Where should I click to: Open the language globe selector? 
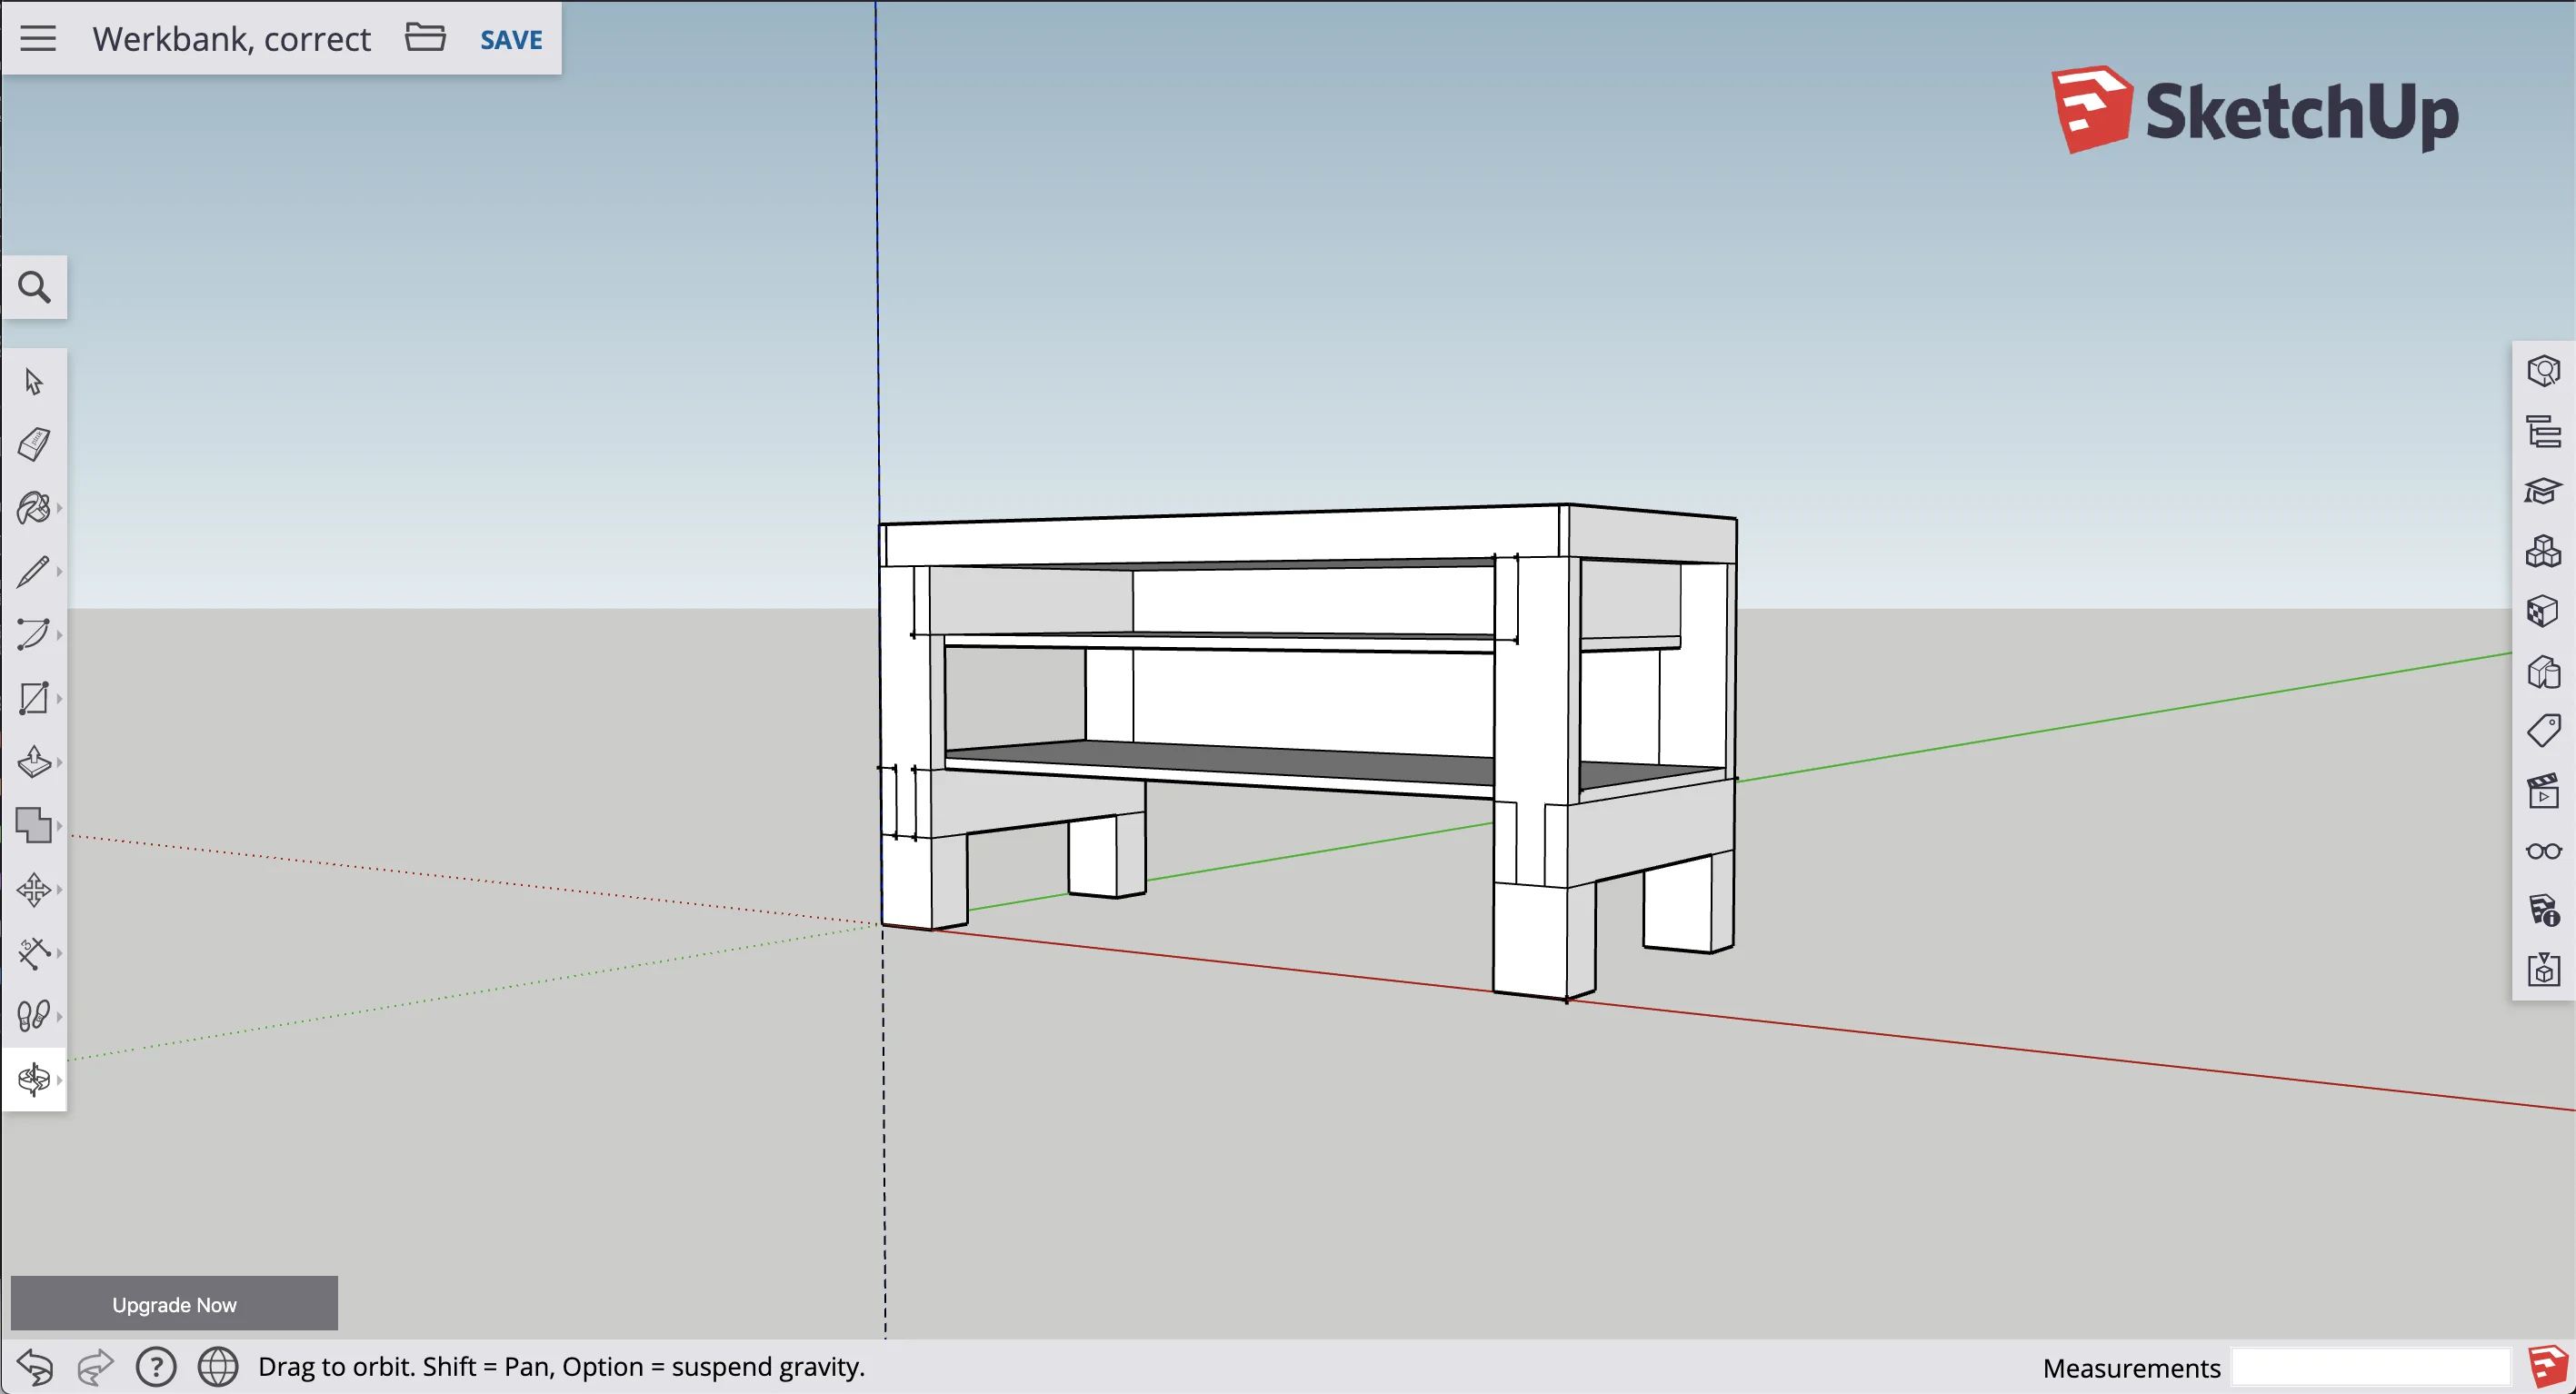click(x=217, y=1366)
